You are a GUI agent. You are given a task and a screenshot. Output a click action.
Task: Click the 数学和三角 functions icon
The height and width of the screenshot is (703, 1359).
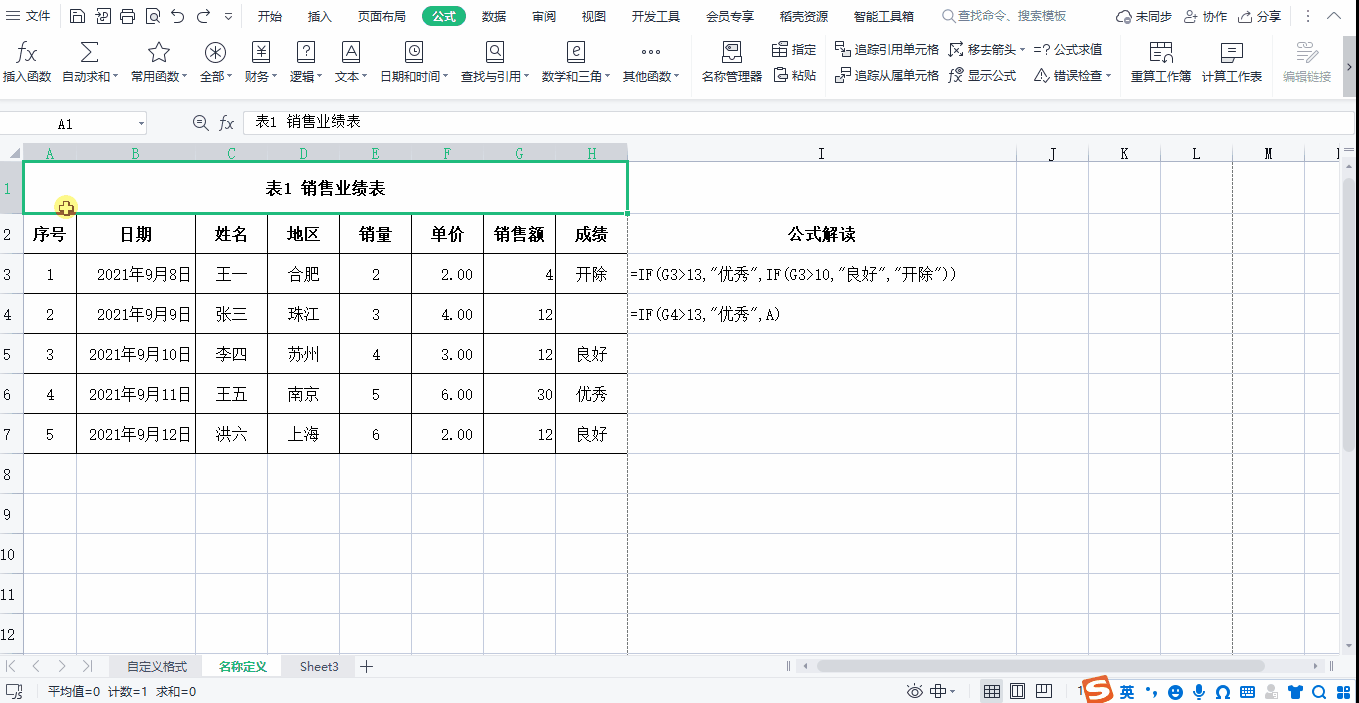(x=575, y=53)
